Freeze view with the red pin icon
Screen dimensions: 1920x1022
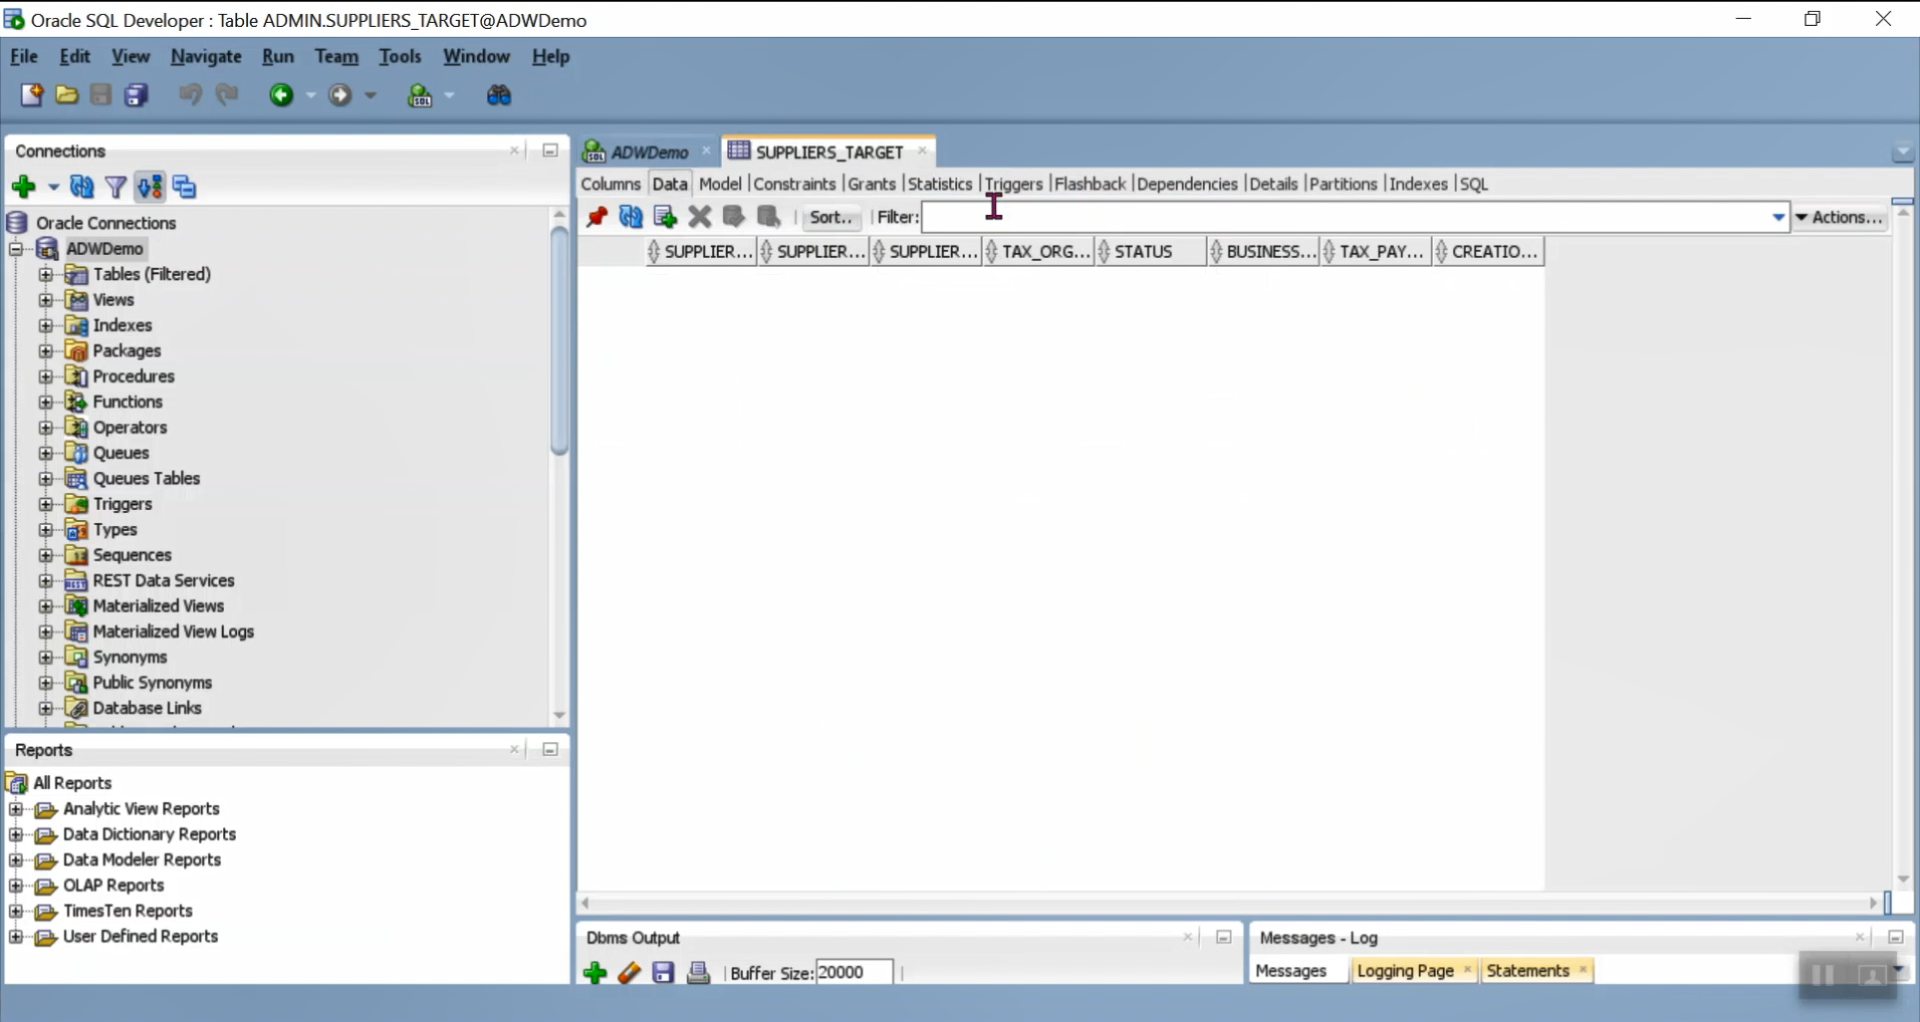pyautogui.click(x=597, y=217)
